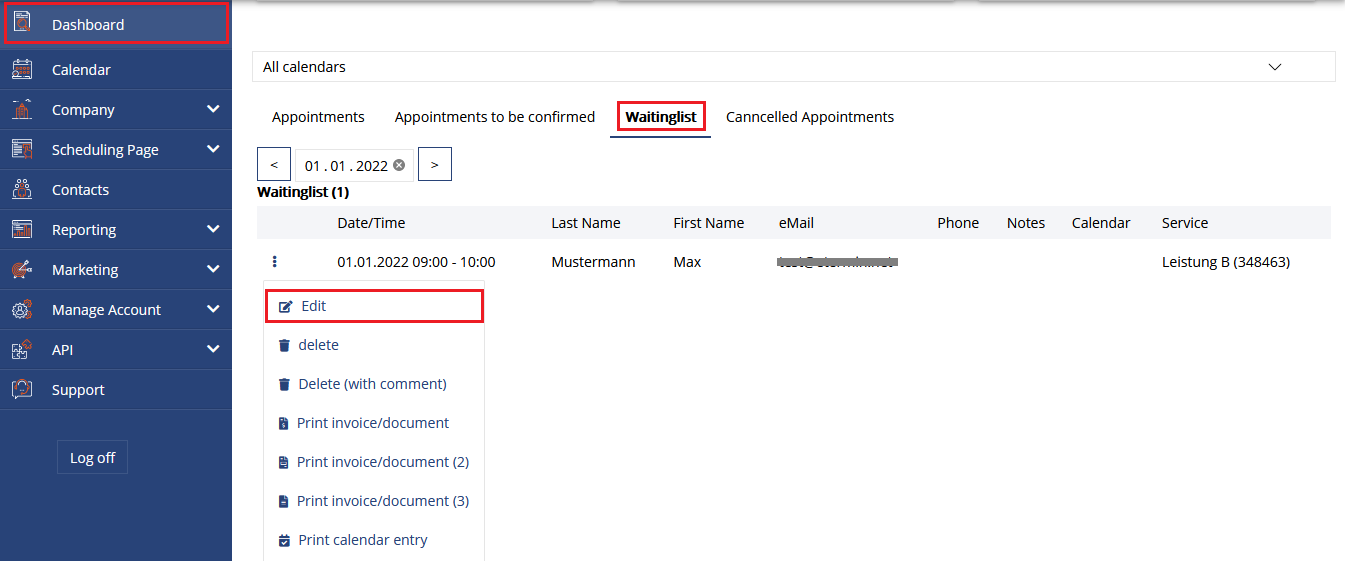Viewport: 1345px width, 561px height.
Task: Click the Dashboard sidebar icon
Action: (x=22, y=23)
